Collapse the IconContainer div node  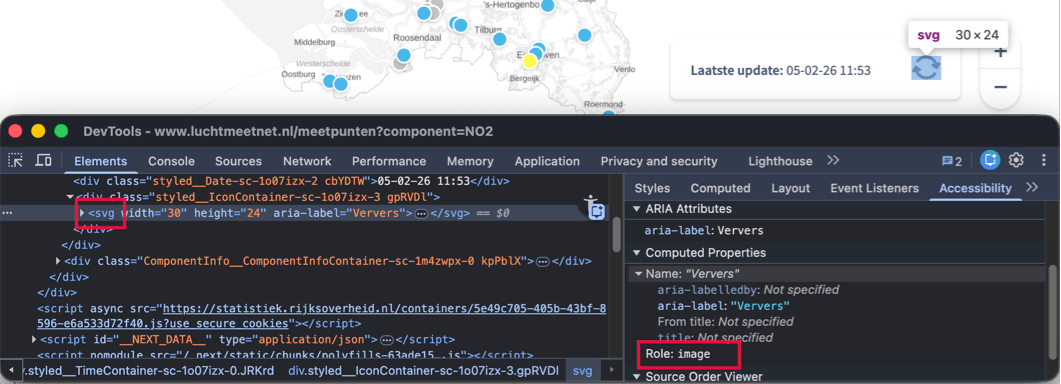(70, 197)
